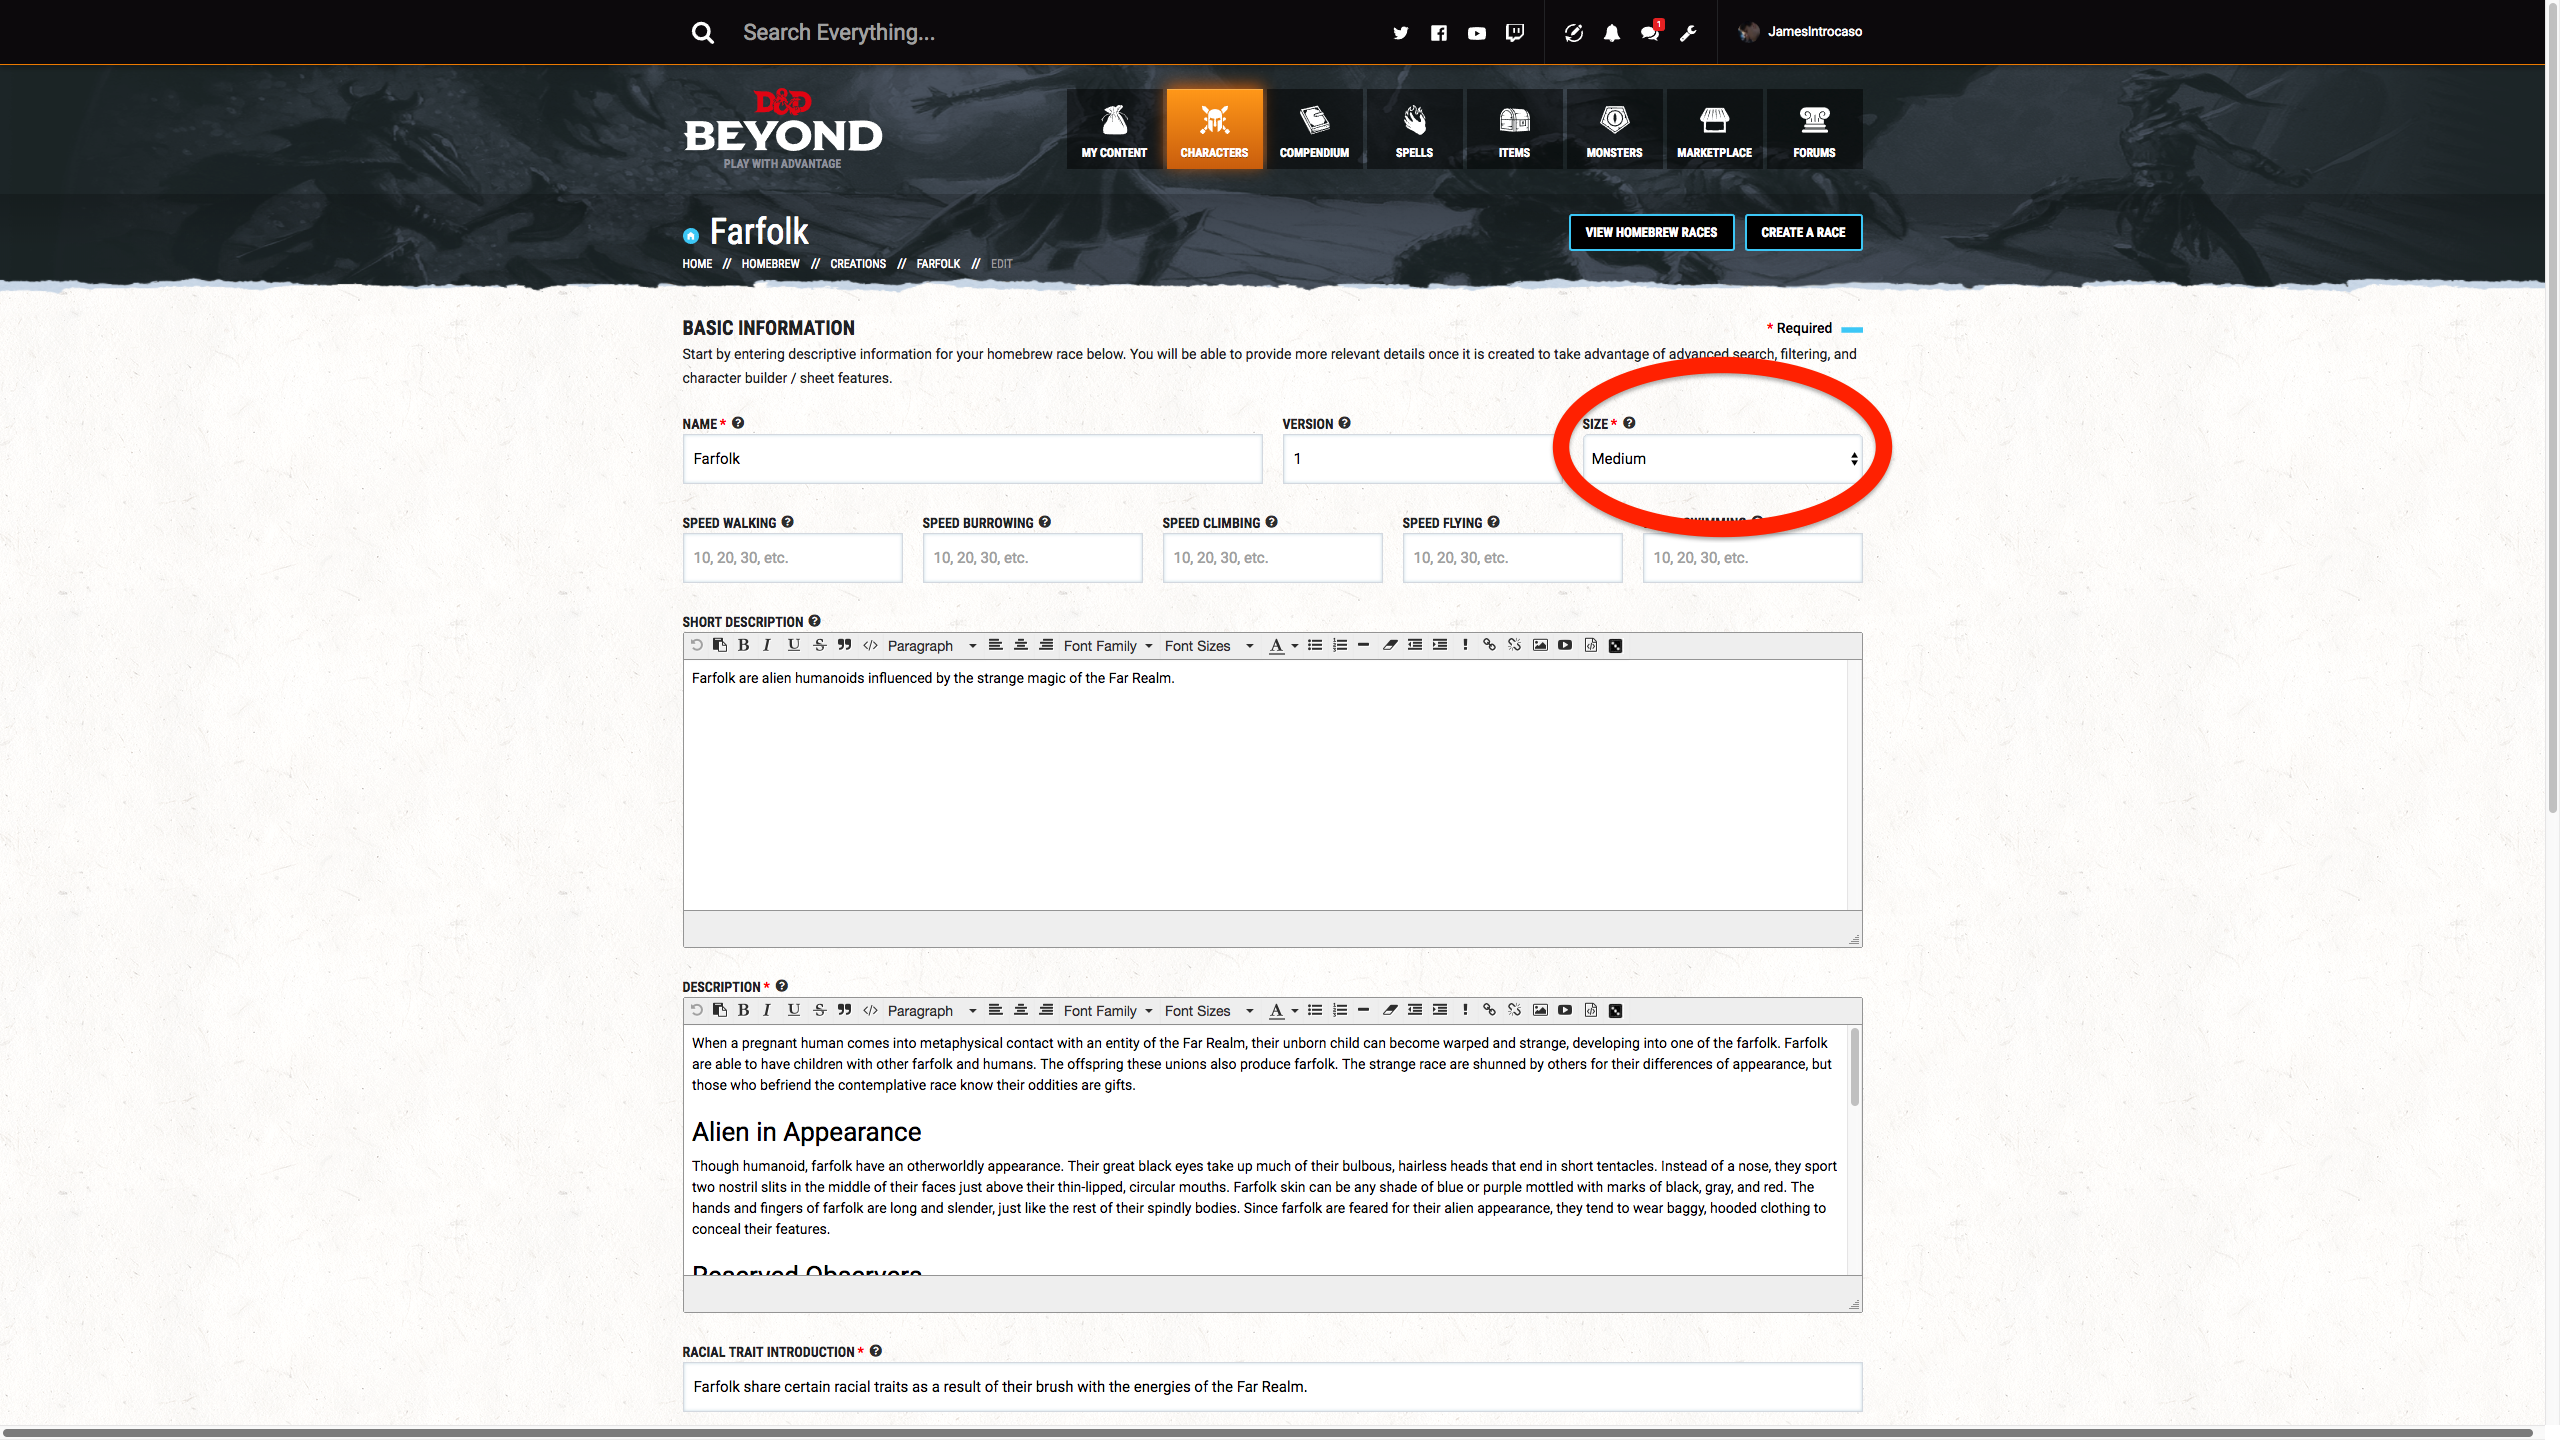Click the notifications bell icon
Image resolution: width=2560 pixels, height=1440 pixels.
click(1611, 33)
